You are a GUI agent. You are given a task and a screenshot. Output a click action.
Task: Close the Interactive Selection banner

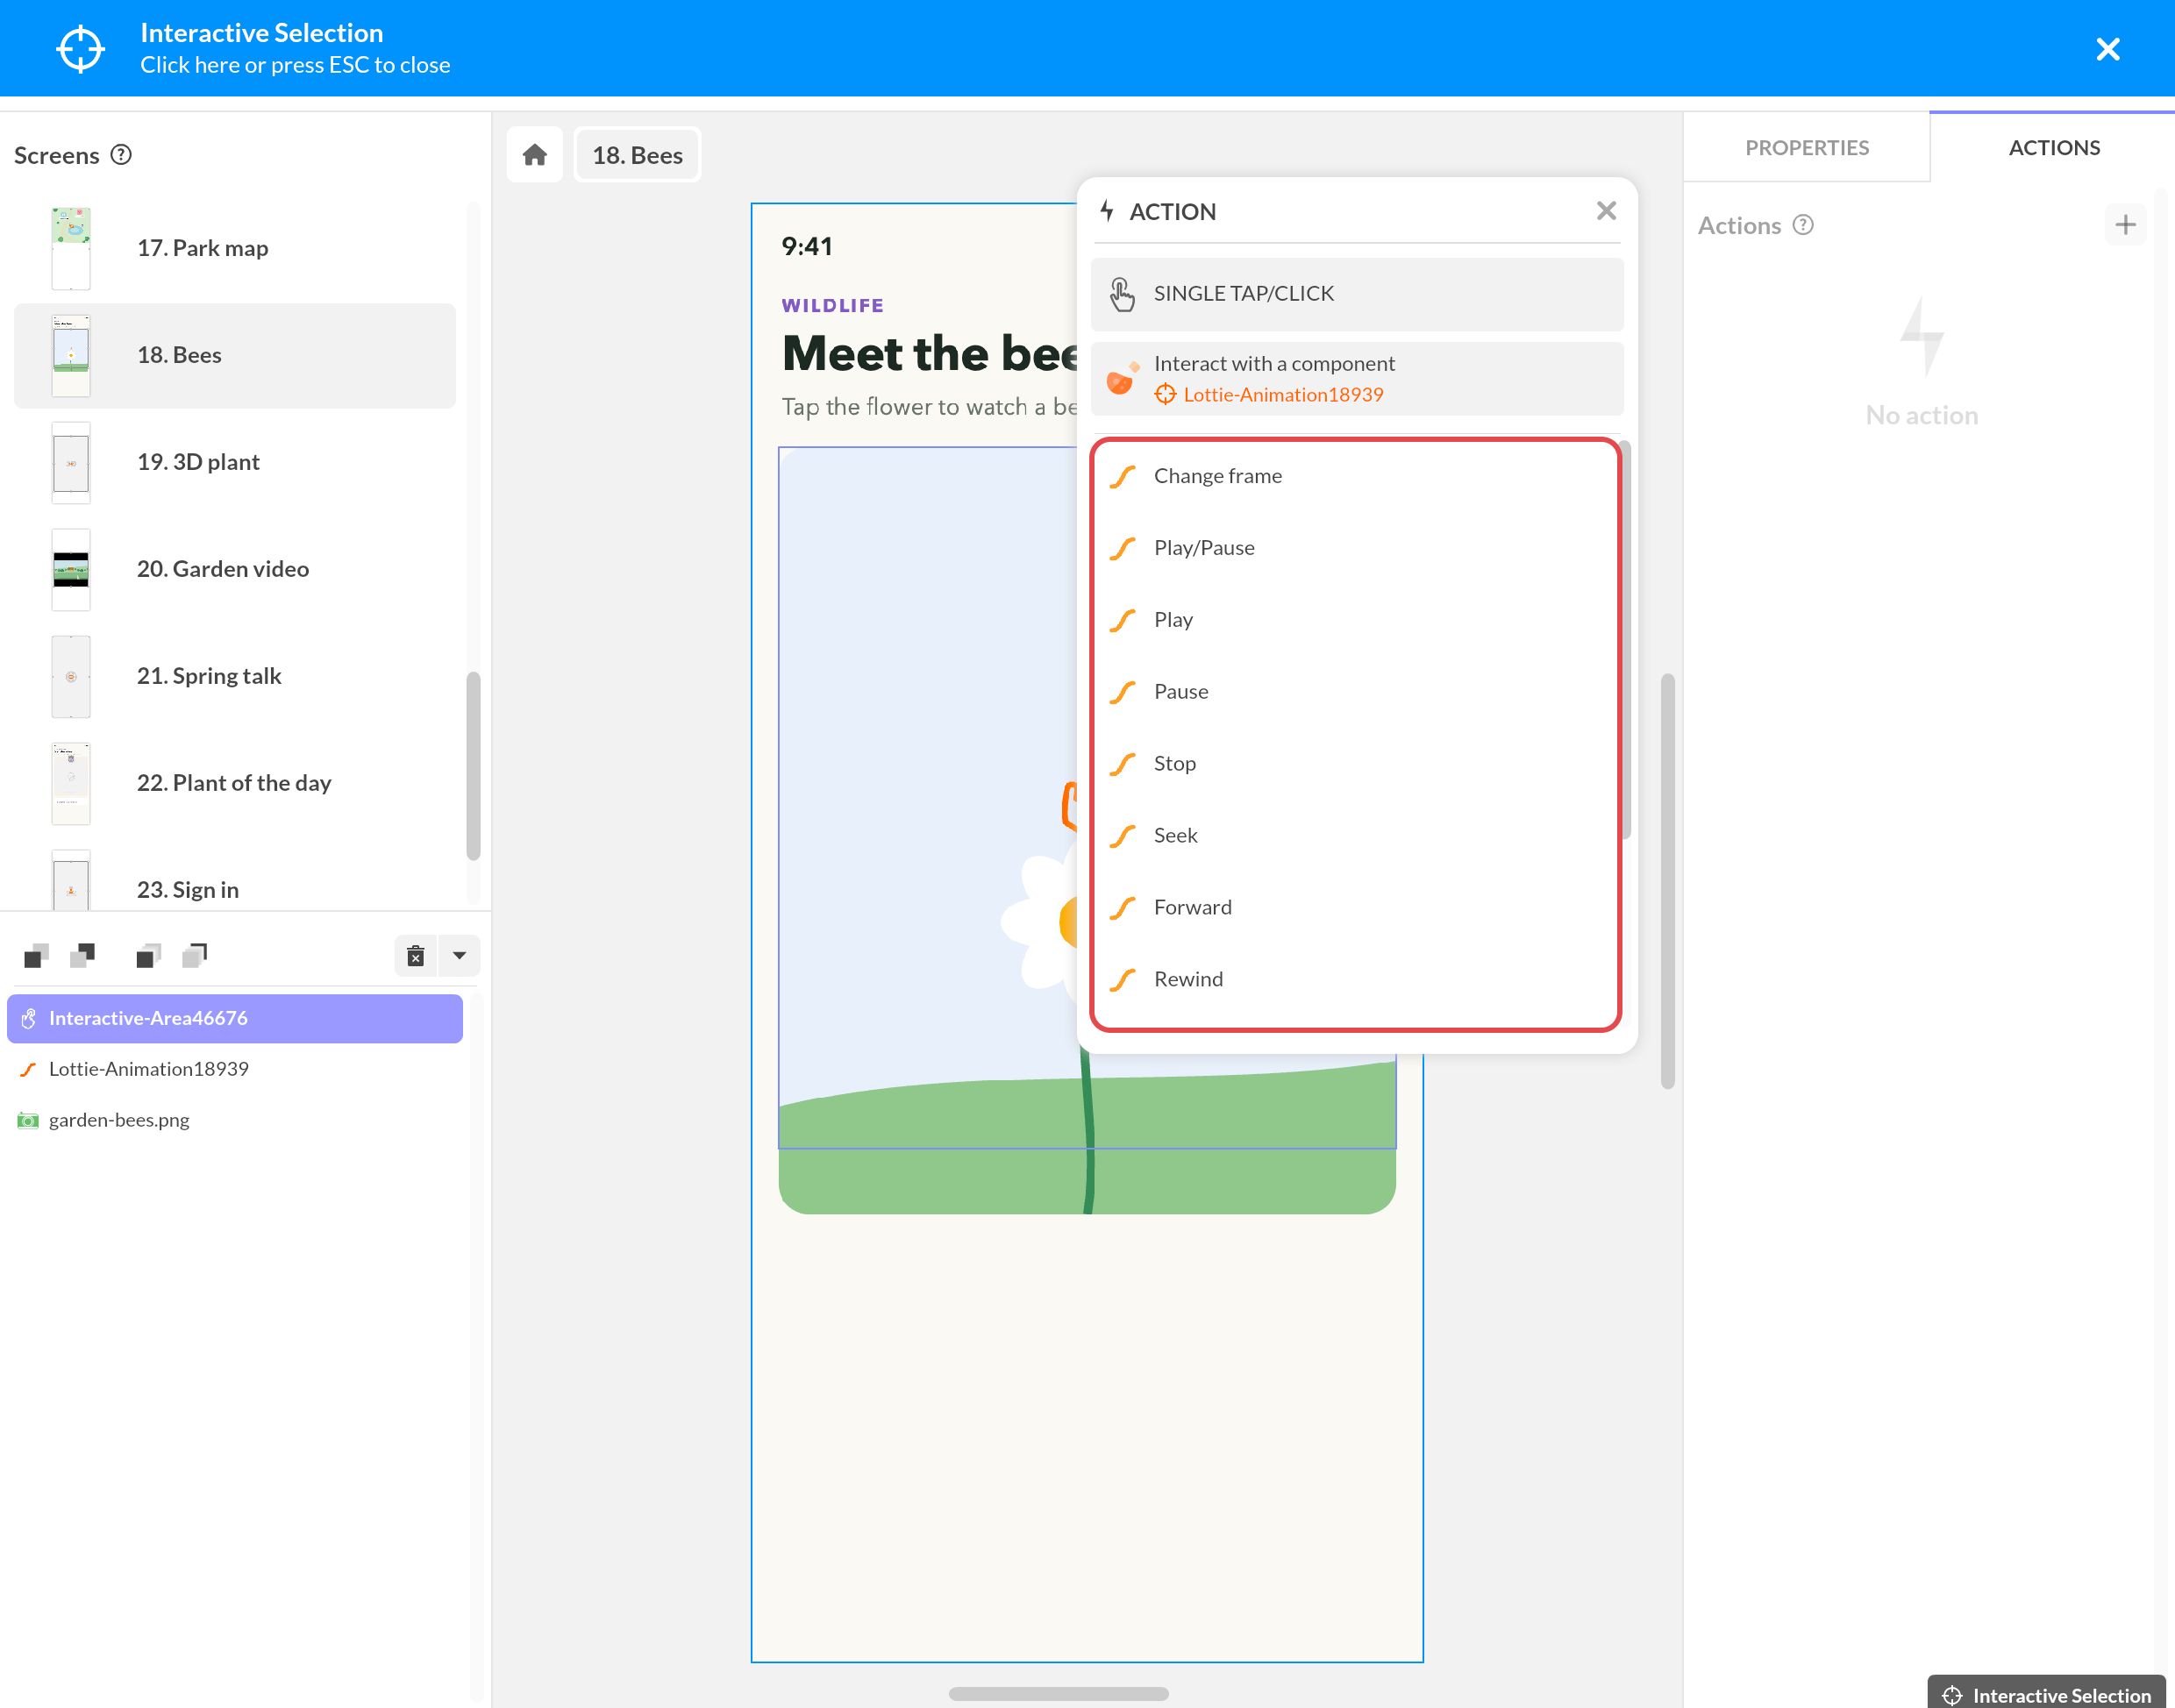click(2108, 49)
